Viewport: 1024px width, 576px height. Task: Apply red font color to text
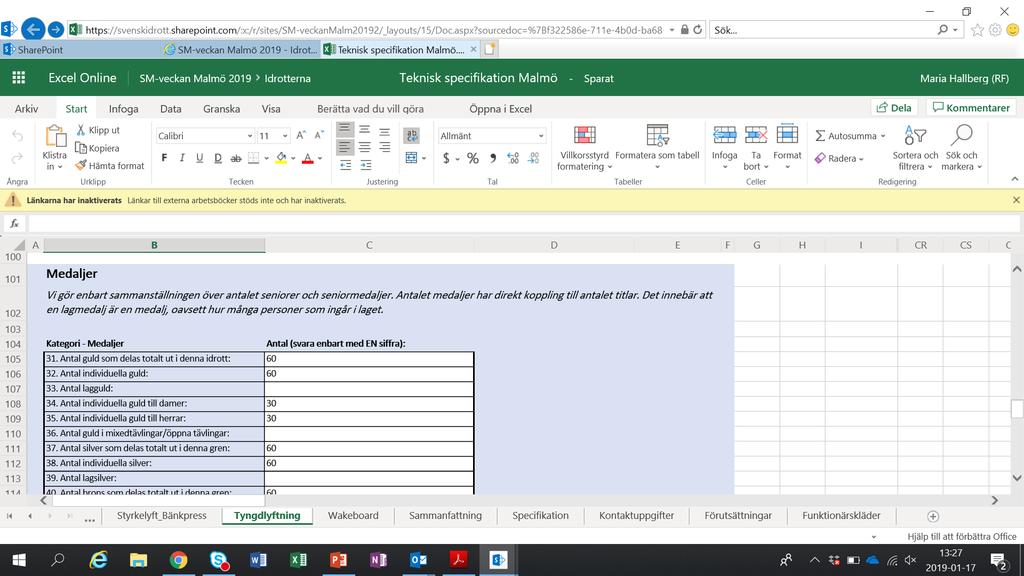[x=308, y=158]
